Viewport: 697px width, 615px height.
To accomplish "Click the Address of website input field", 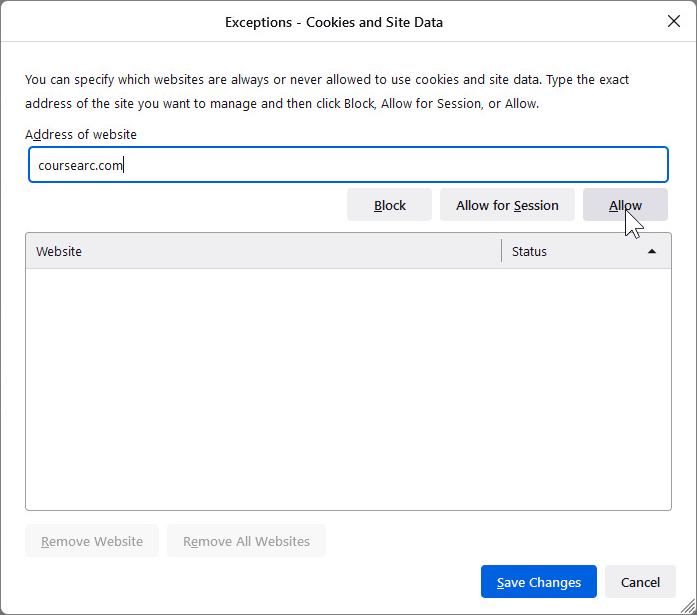I will (348, 164).
